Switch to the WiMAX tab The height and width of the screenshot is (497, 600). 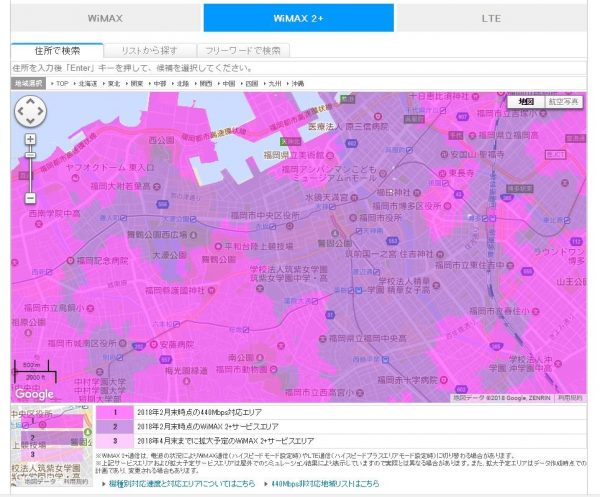click(x=106, y=18)
